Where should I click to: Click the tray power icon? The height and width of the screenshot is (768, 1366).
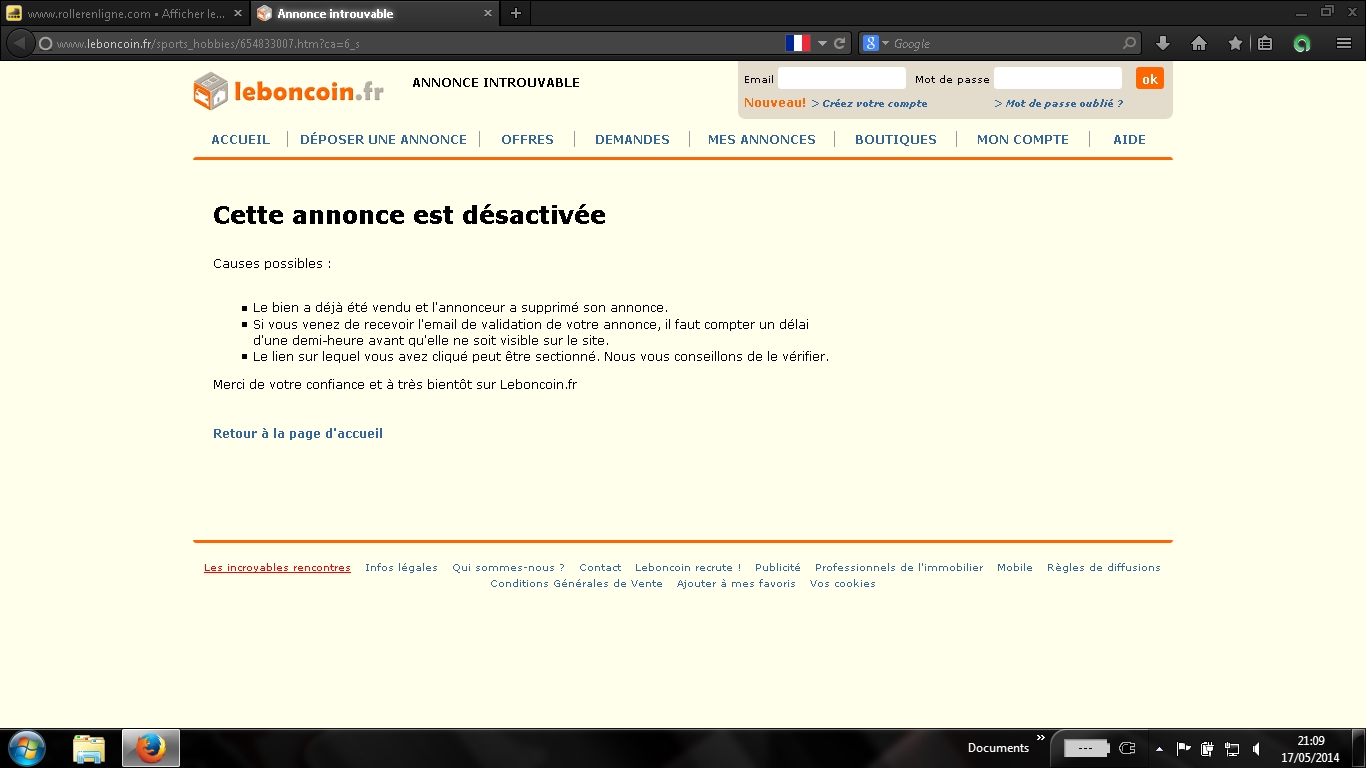click(1207, 748)
